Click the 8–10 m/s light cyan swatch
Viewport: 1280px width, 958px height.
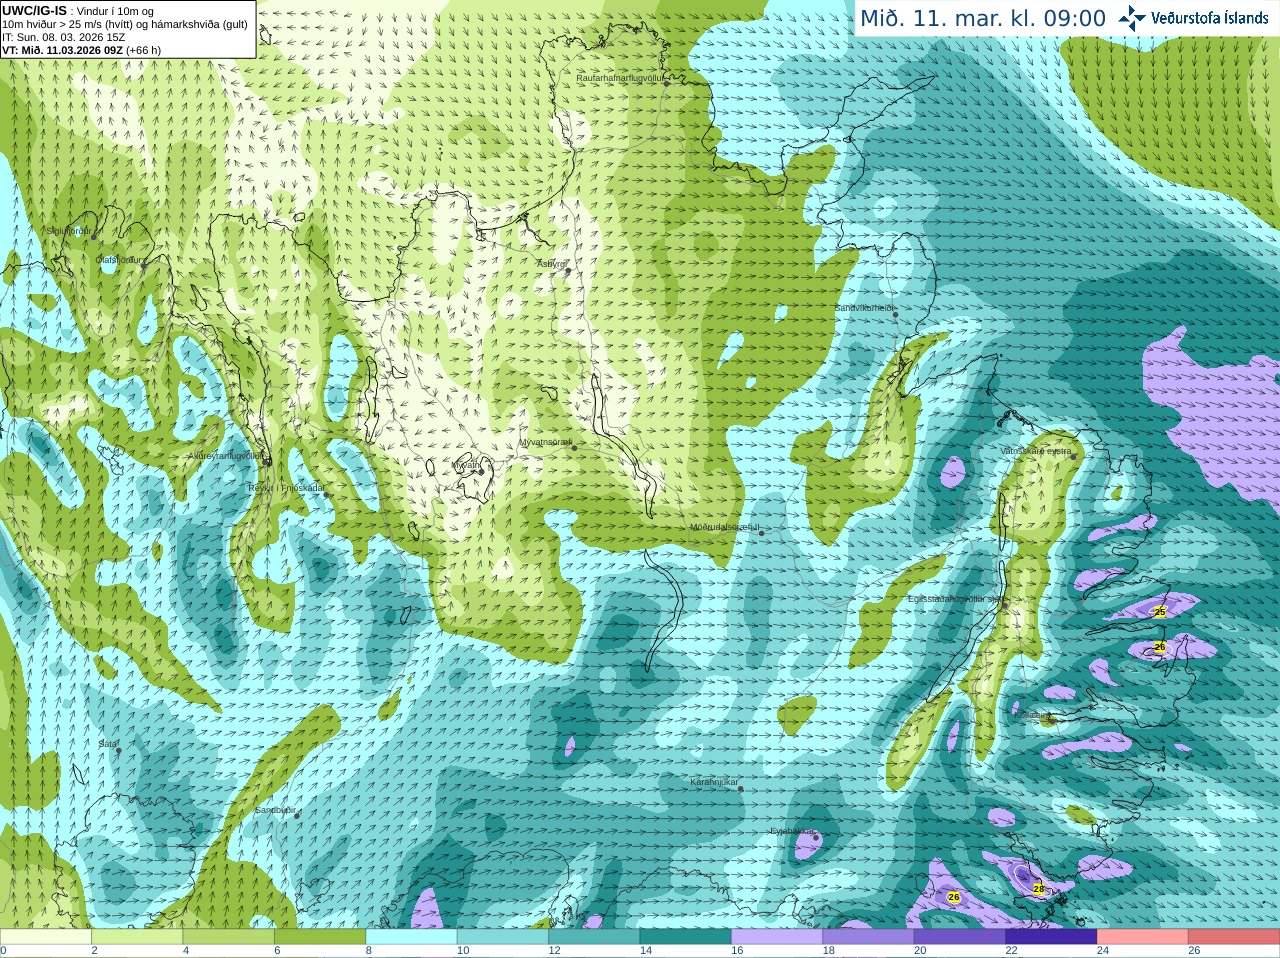(412, 937)
